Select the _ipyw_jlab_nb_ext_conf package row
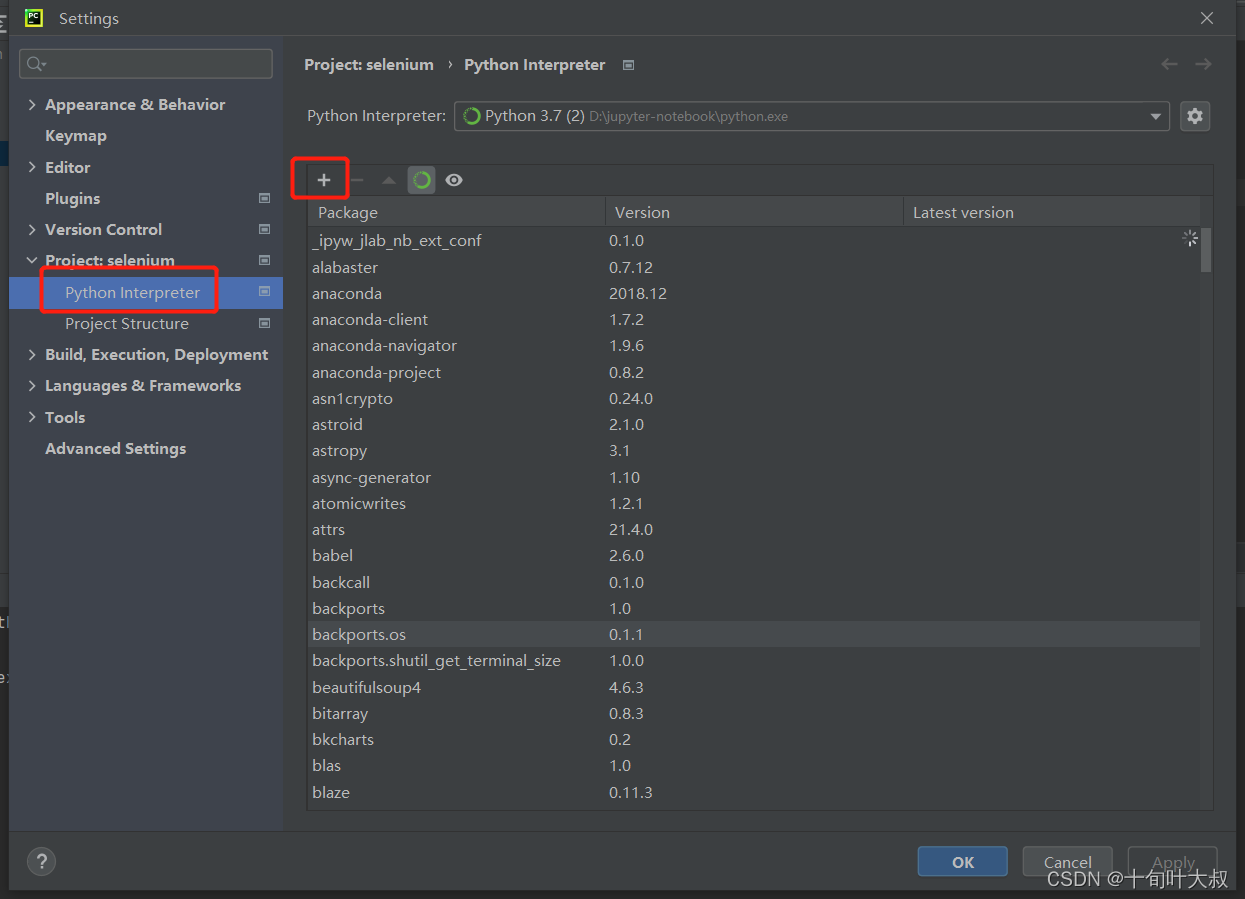 click(754, 240)
